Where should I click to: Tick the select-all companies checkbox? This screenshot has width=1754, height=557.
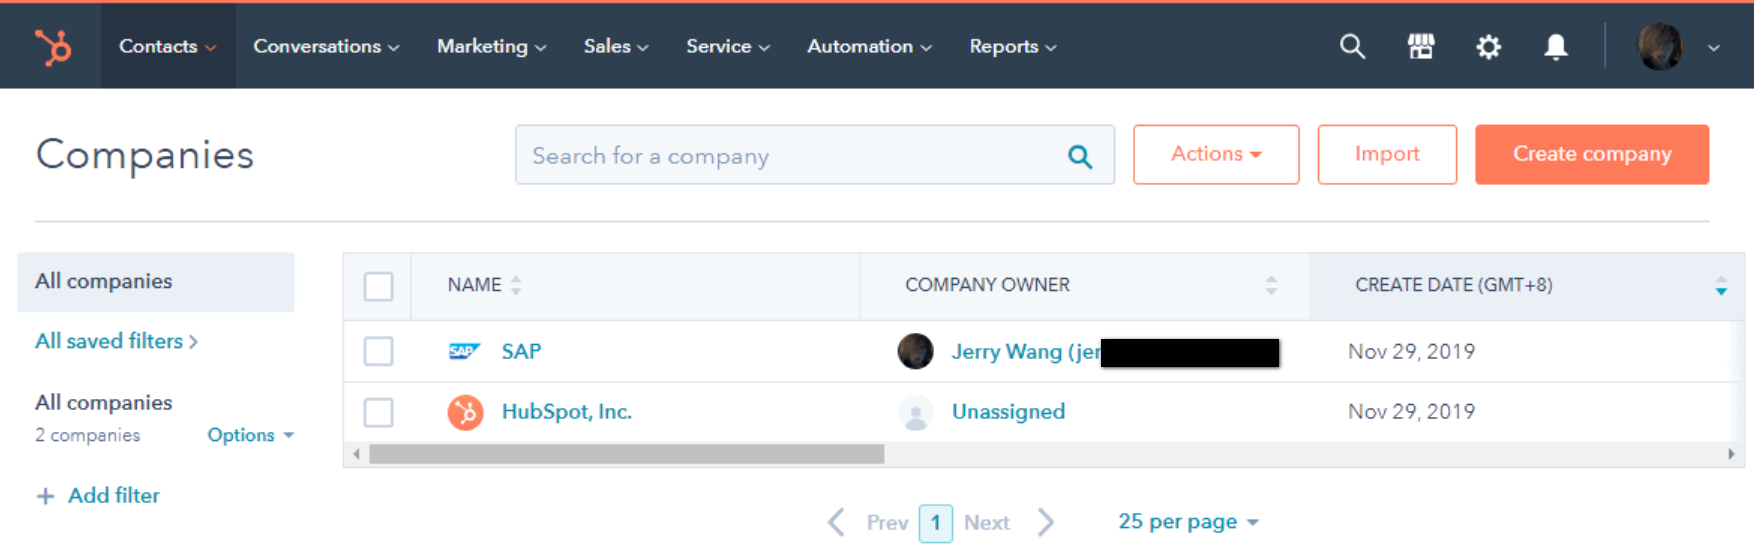coord(378,287)
